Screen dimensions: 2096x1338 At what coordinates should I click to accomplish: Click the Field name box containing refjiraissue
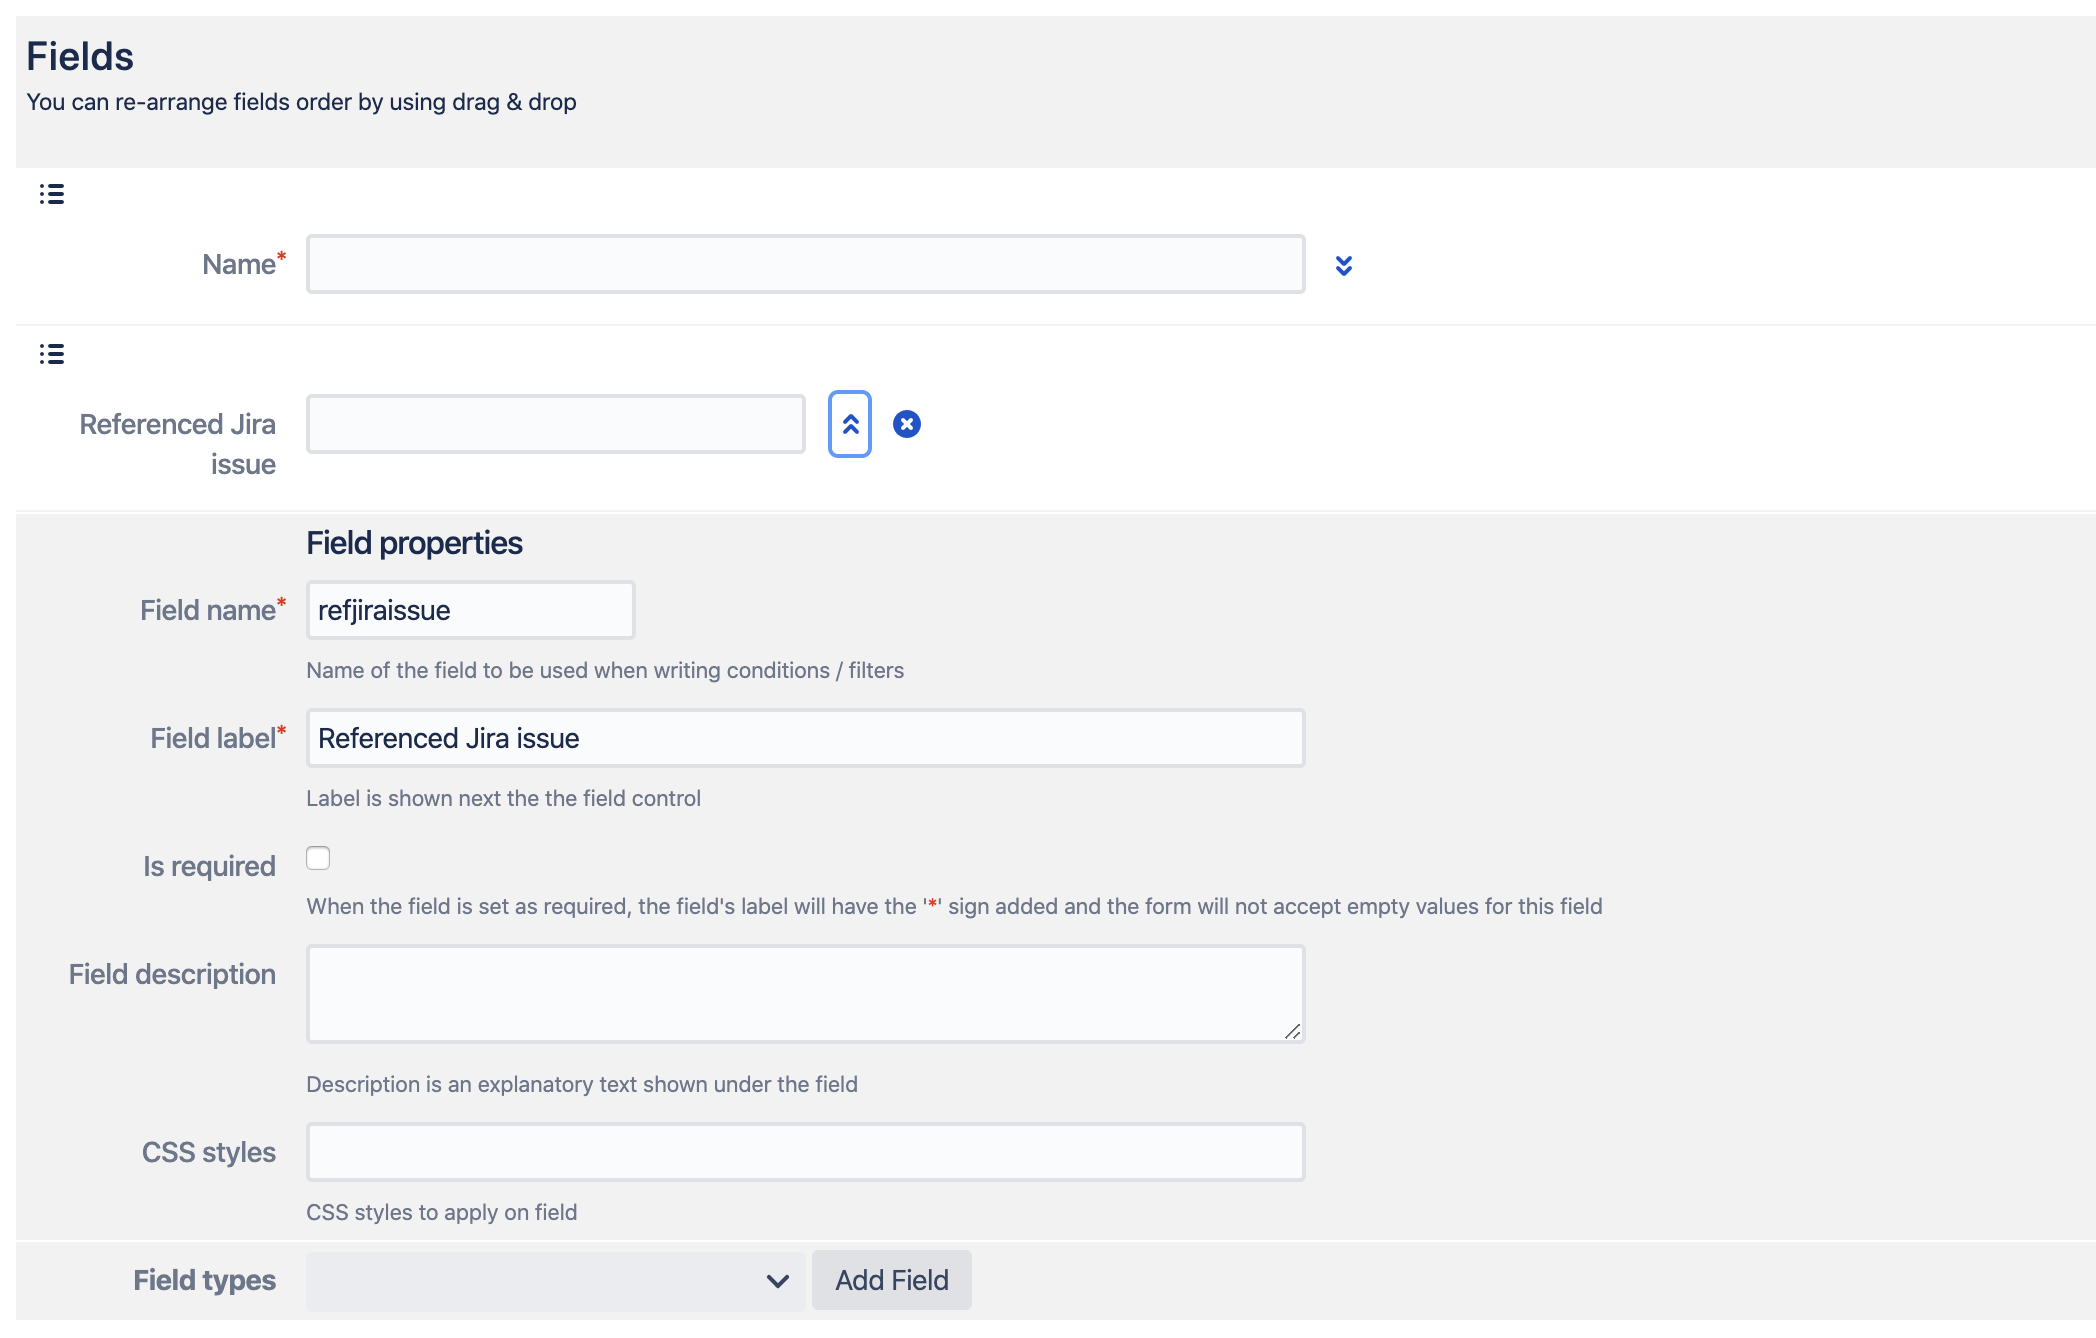(x=471, y=610)
